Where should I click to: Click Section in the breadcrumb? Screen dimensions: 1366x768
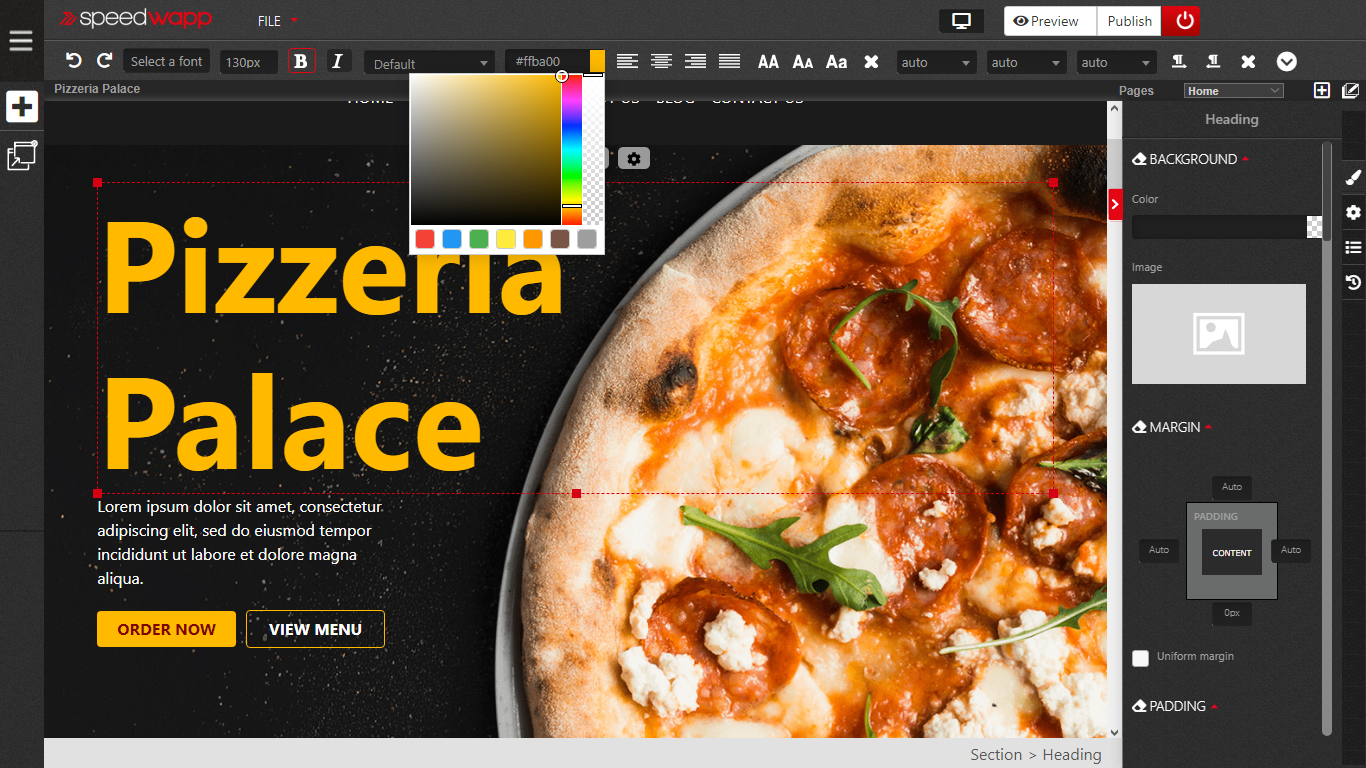(x=996, y=755)
